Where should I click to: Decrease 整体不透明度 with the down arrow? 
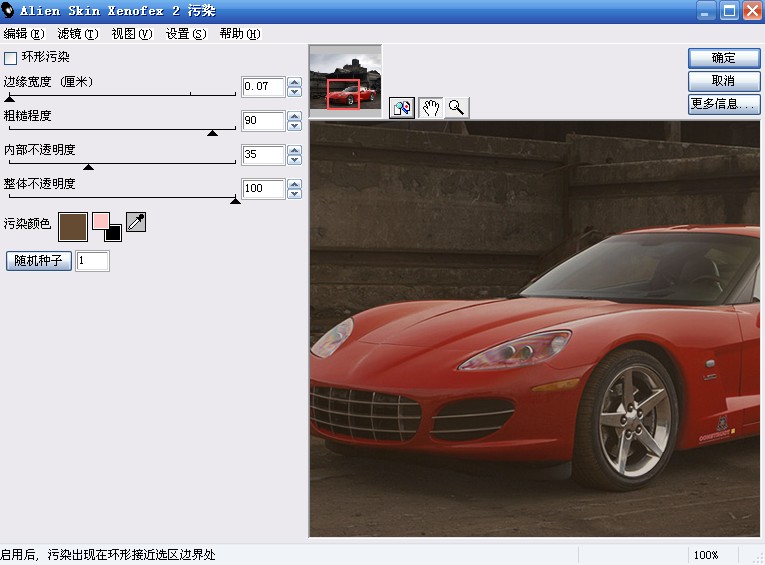[294, 194]
